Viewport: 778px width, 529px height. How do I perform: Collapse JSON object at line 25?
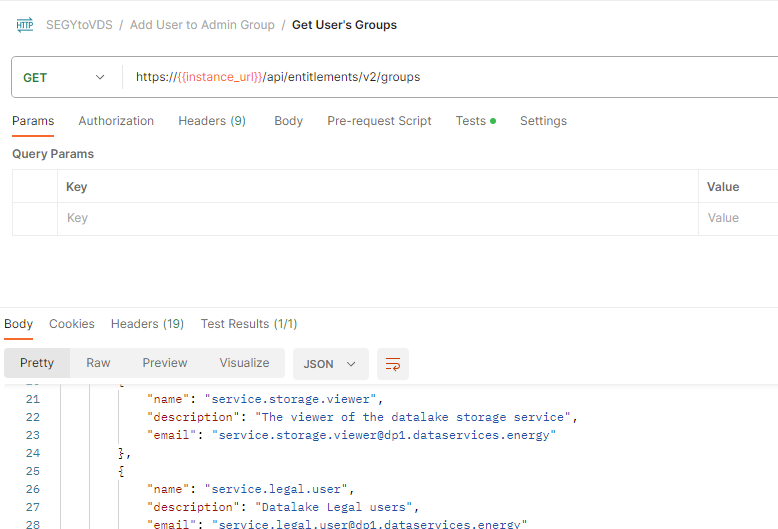click(x=121, y=471)
